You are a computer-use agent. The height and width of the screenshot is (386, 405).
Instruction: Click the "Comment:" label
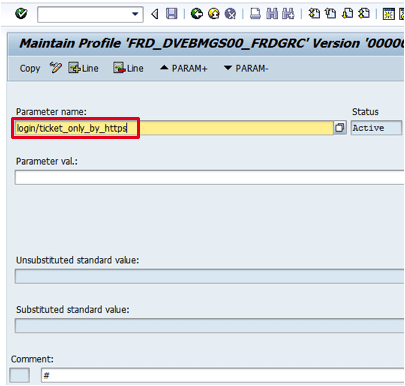[x=32, y=359]
